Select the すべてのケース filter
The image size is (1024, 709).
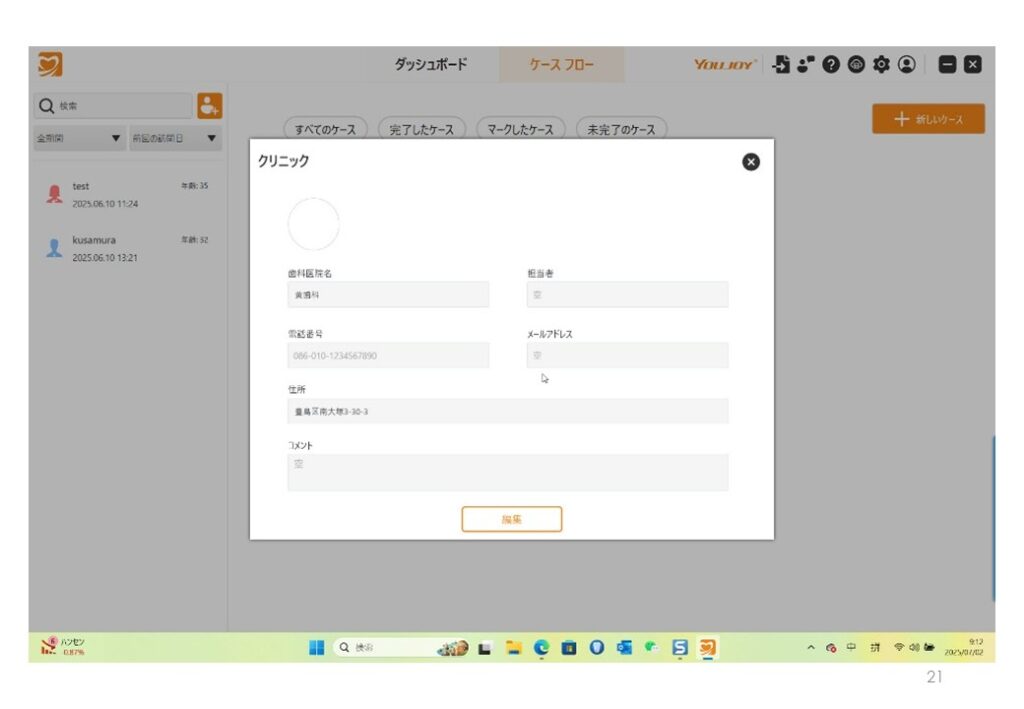tap(326, 130)
